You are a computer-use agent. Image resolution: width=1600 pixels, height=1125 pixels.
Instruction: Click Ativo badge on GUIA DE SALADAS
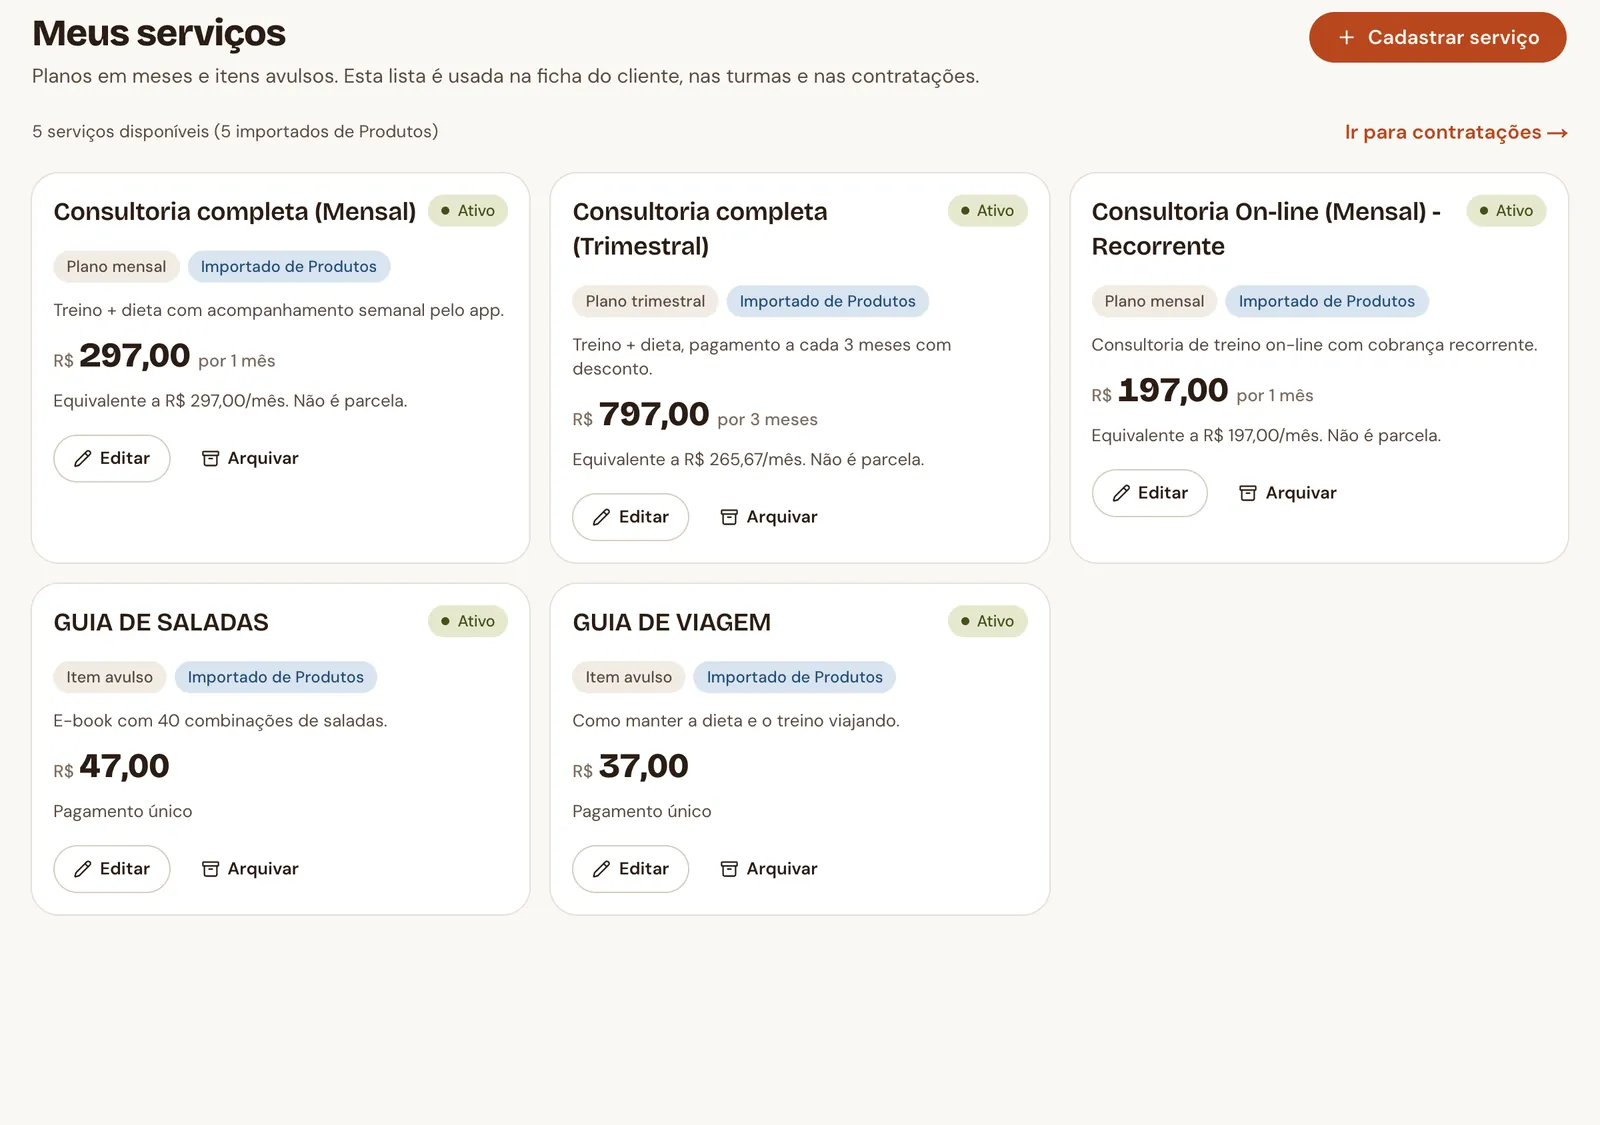468,621
